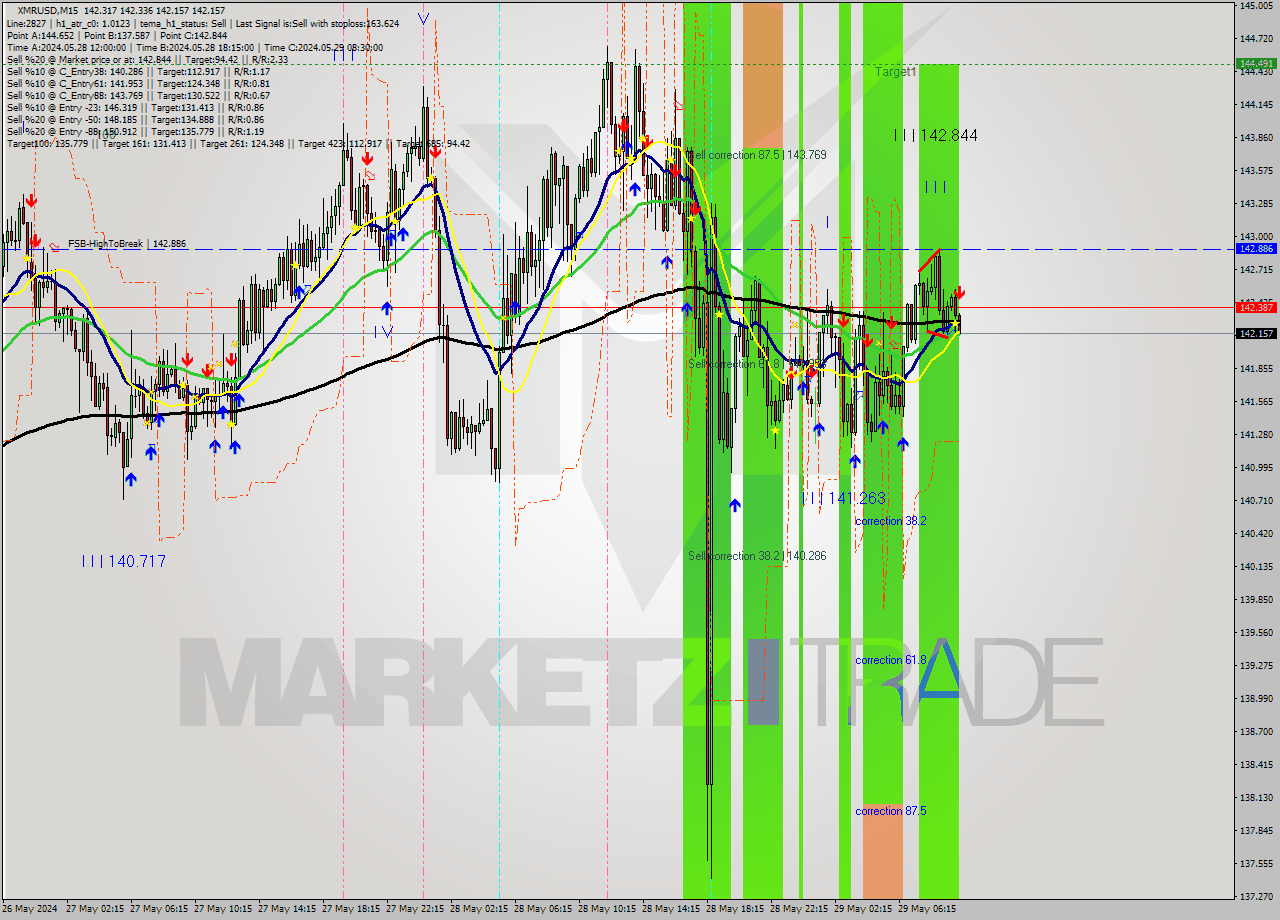The image size is (1280, 920).
Task: Click the green 144.491 price tag on axis
Action: (x=1255, y=62)
